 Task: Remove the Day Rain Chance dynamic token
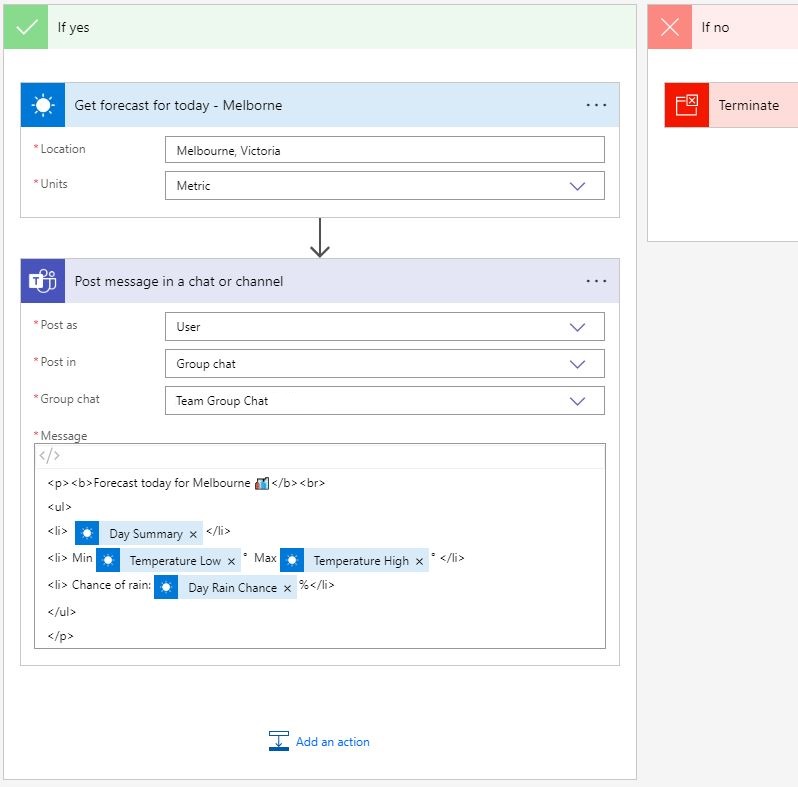(287, 588)
